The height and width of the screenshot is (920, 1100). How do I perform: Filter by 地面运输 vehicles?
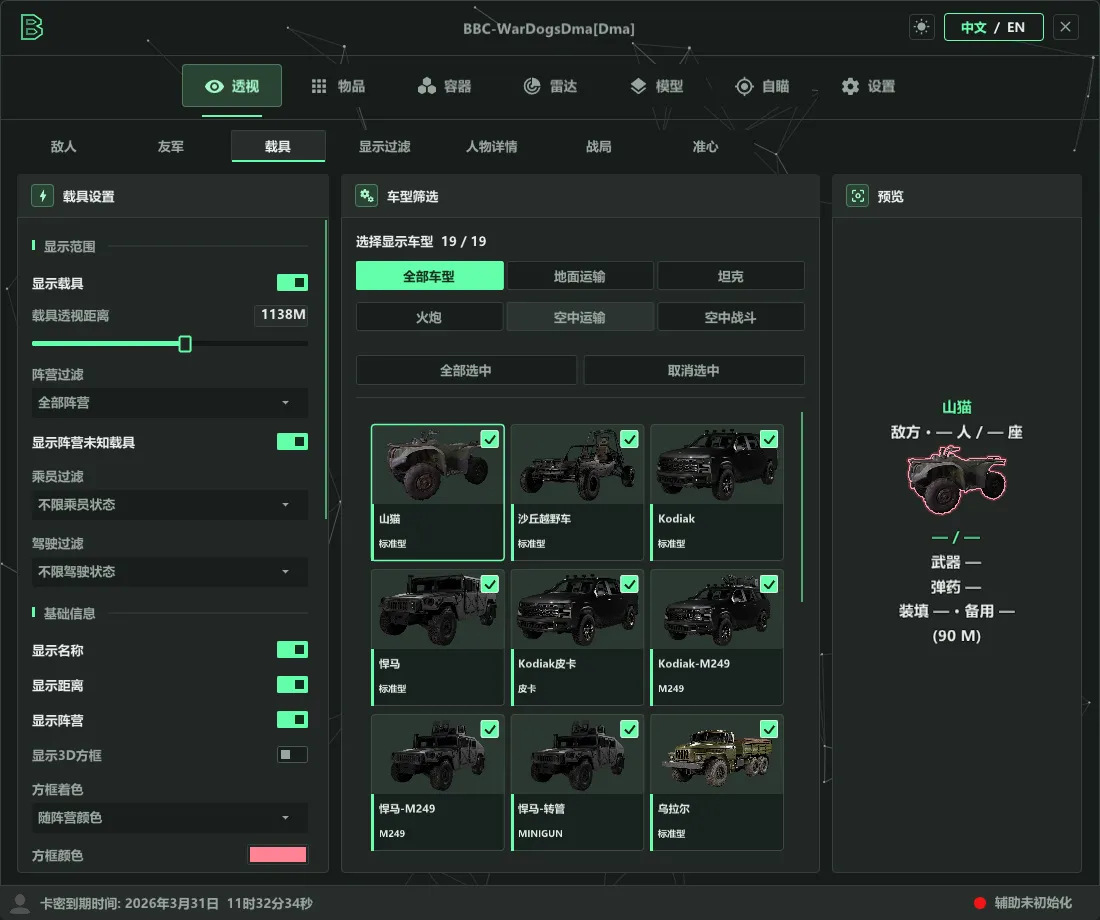point(579,276)
